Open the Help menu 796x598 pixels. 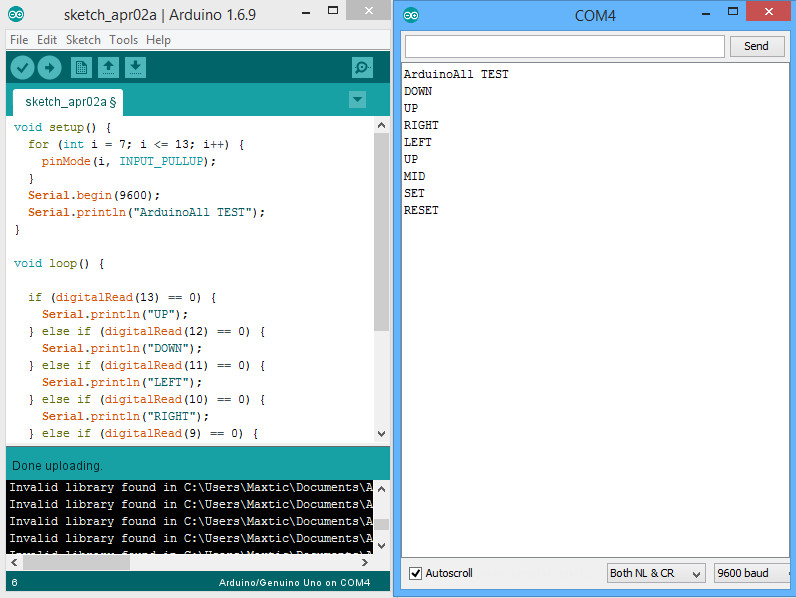tap(158, 40)
